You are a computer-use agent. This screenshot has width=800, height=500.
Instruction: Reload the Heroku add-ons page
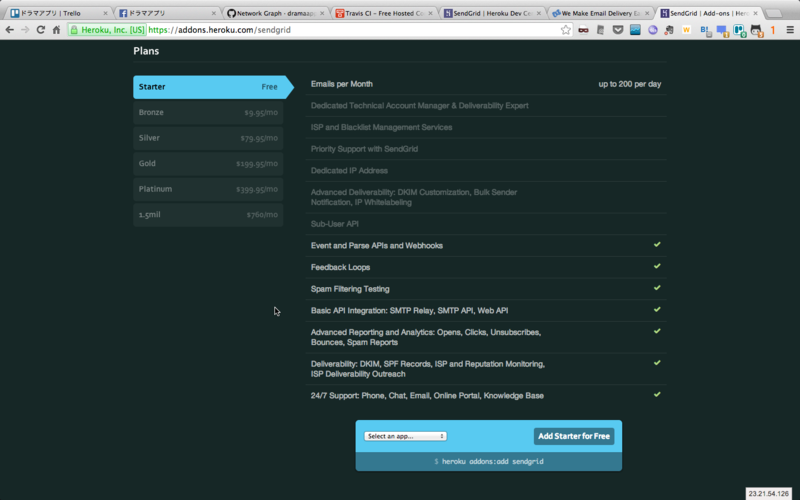click(x=41, y=30)
